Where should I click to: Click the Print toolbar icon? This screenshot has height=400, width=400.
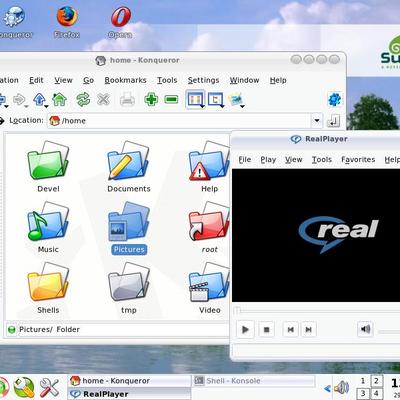[127, 99]
